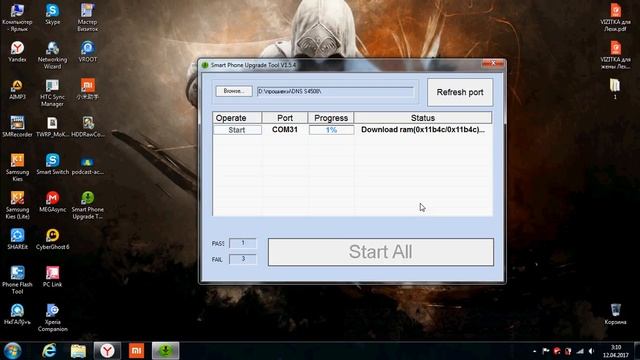Click the Download ram status text
The height and width of the screenshot is (360, 640).
click(x=423, y=130)
